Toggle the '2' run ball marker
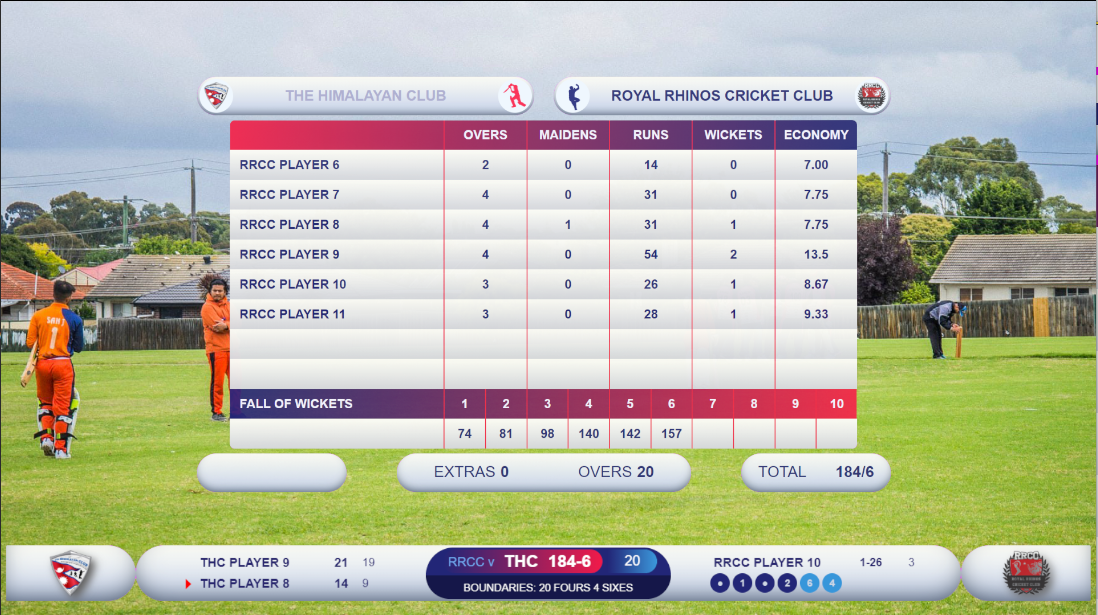1098x615 pixels. tap(787, 582)
